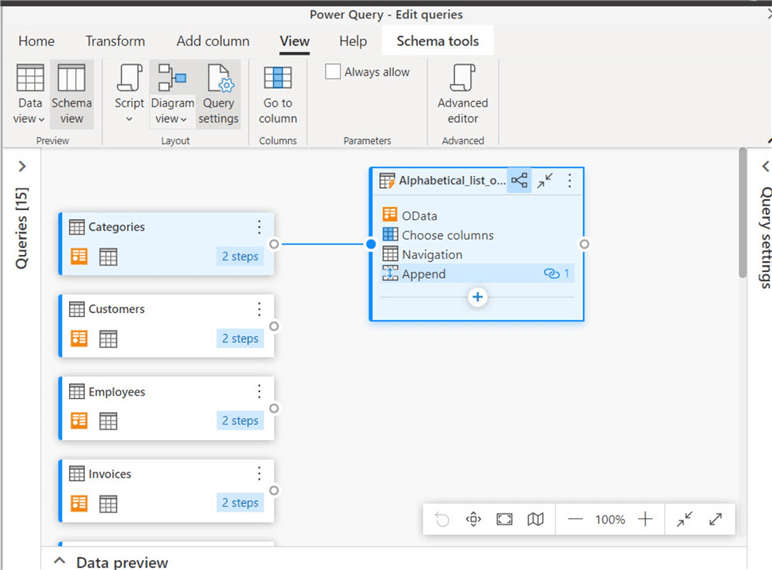Screen dimensions: 772x570
Task: Open the Home ribbon tab
Action: point(36,41)
